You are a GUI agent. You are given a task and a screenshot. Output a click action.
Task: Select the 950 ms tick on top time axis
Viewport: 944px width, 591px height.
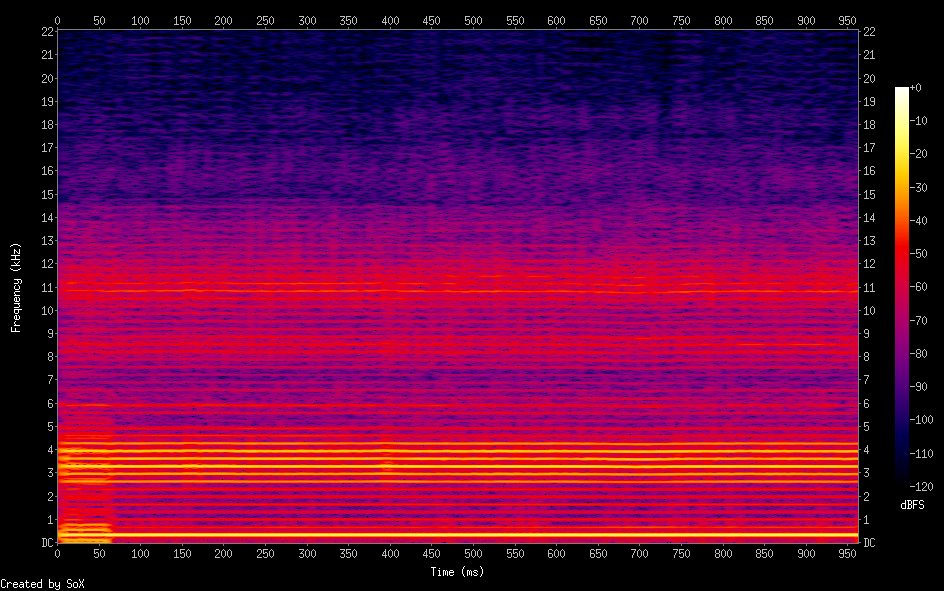[849, 19]
